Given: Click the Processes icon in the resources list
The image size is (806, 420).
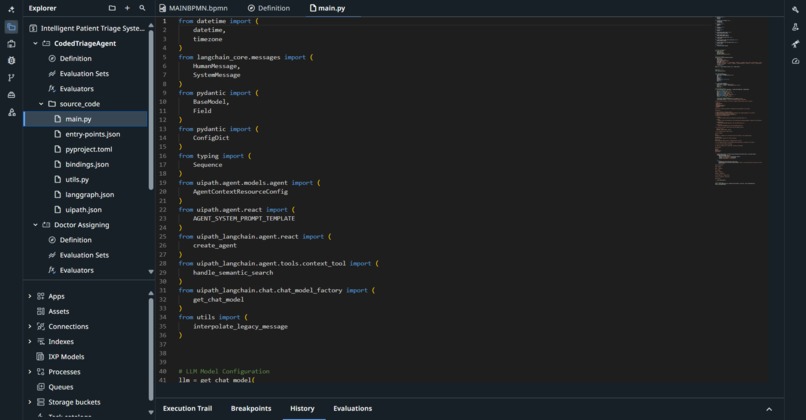Looking at the screenshot, I should coord(41,372).
